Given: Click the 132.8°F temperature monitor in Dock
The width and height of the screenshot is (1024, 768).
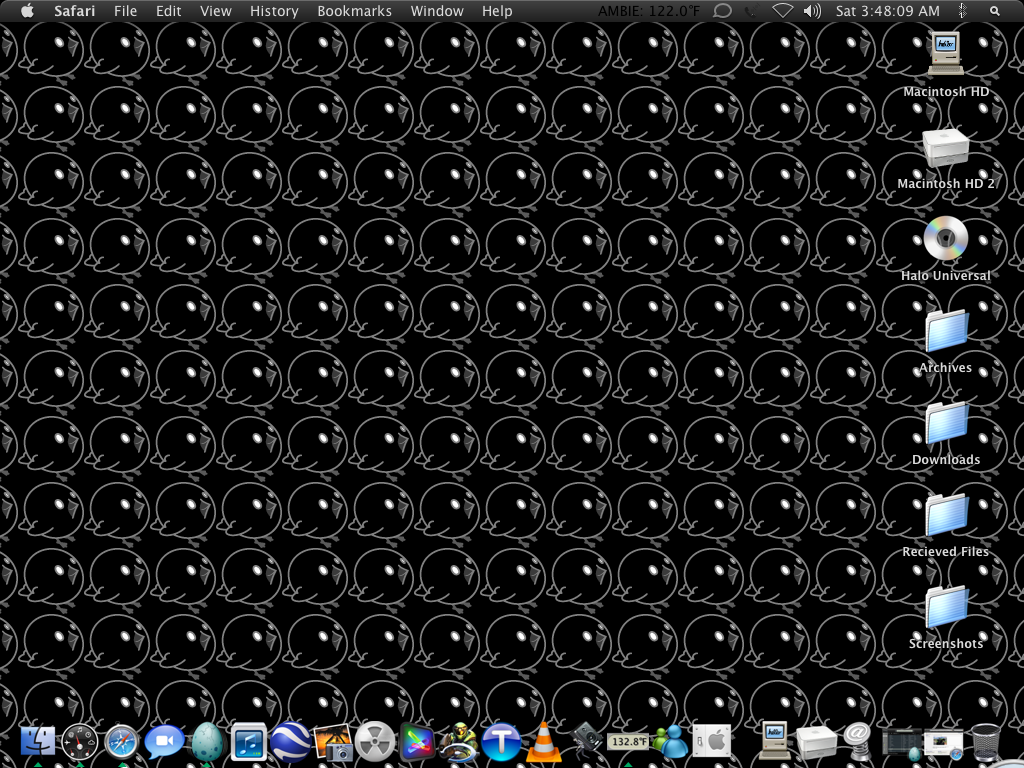Looking at the screenshot, I should point(628,742).
